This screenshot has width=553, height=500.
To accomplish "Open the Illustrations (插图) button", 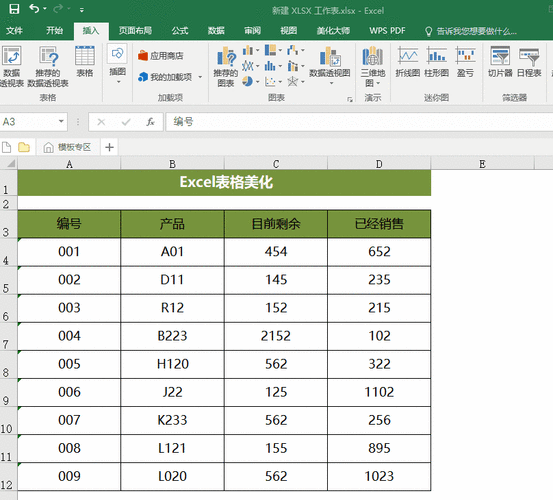I will click(117, 63).
